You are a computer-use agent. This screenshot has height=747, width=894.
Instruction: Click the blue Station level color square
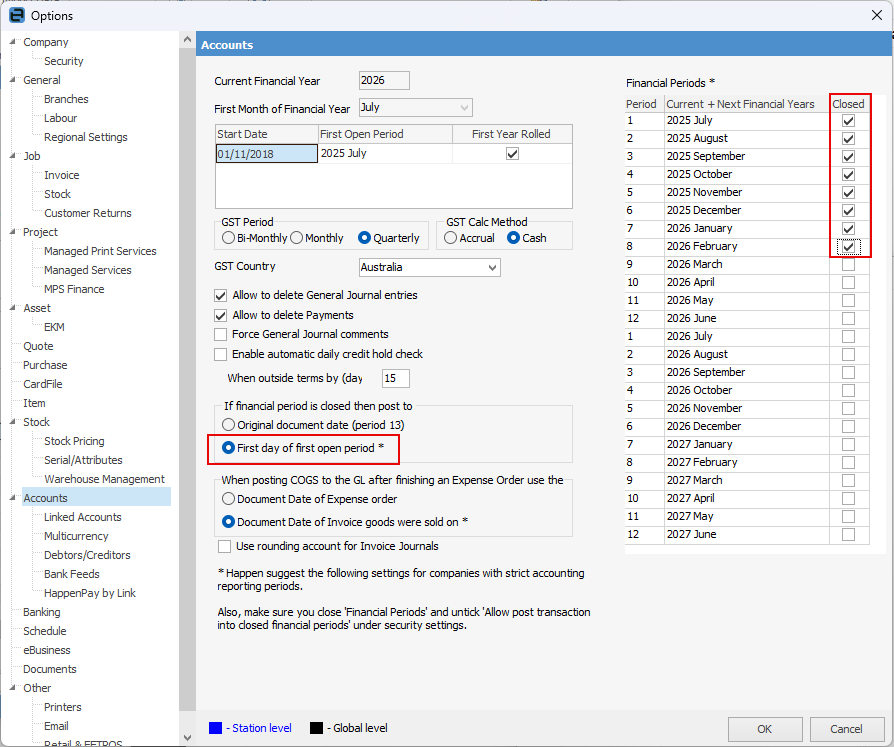point(215,728)
